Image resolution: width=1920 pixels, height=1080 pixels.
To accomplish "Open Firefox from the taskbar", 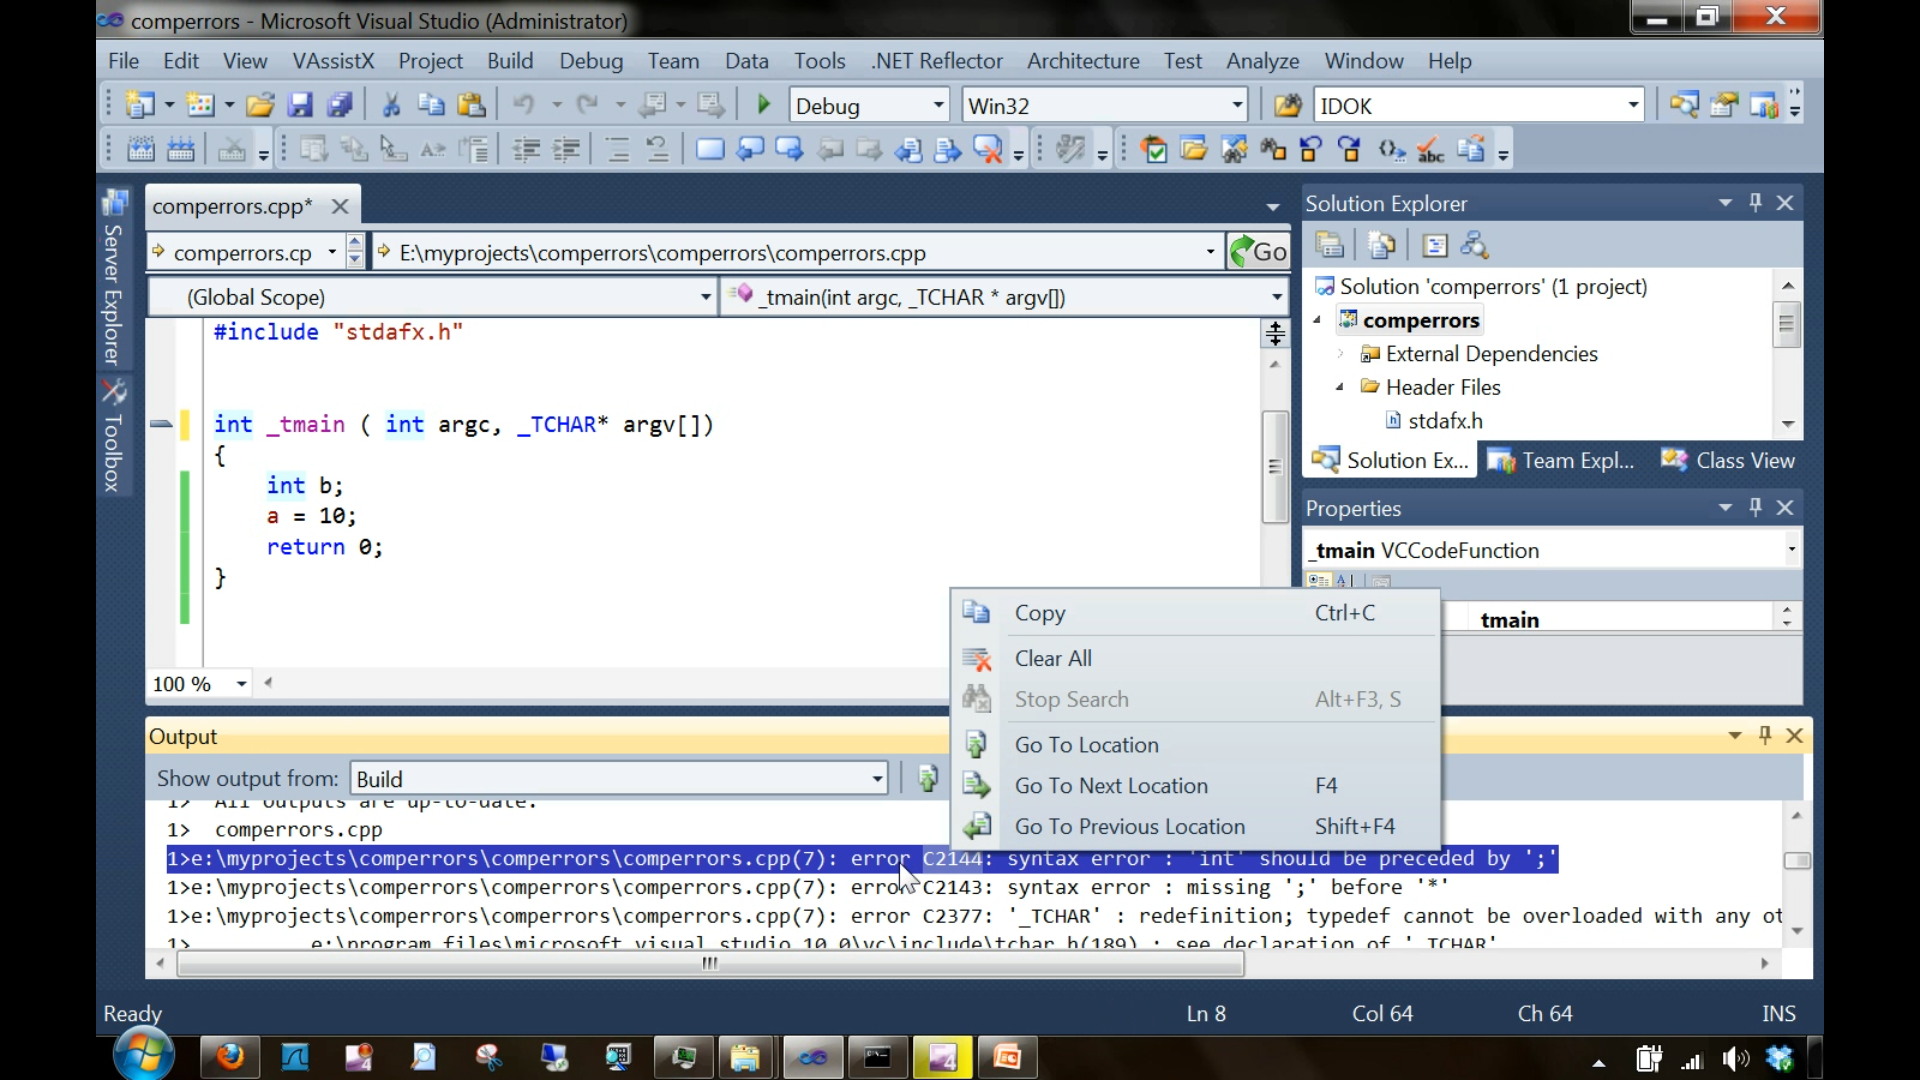I will point(230,1057).
